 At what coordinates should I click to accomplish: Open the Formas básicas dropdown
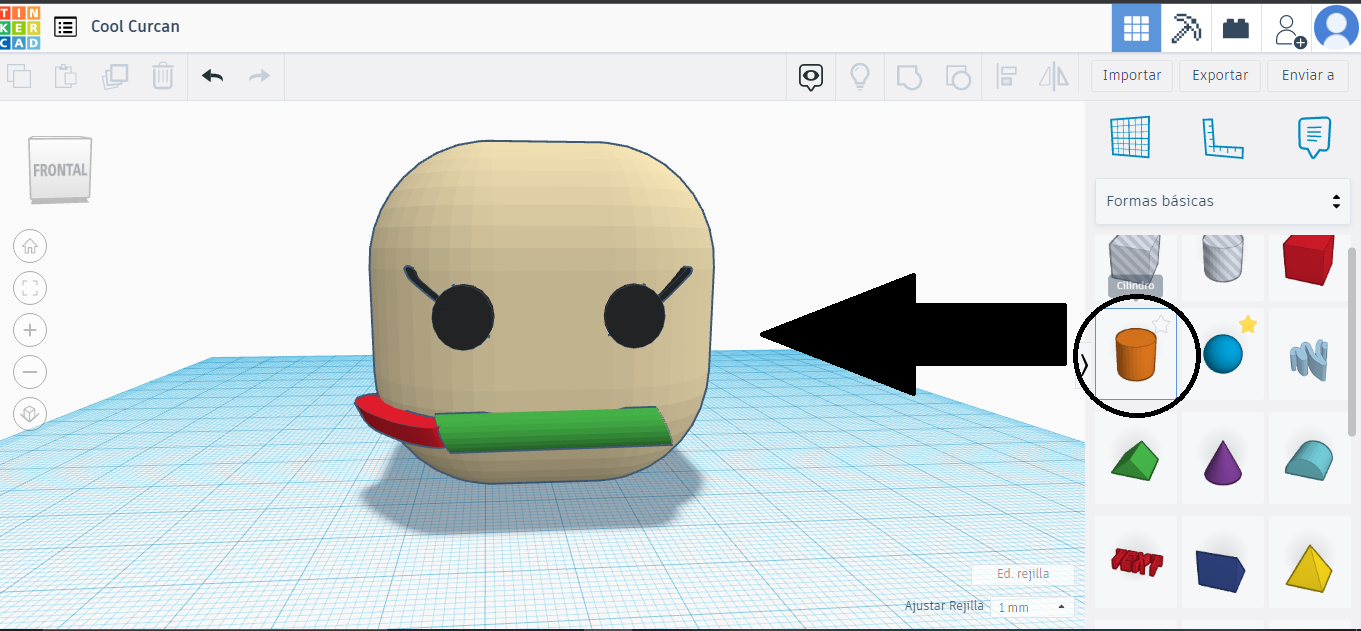[x=1222, y=201]
